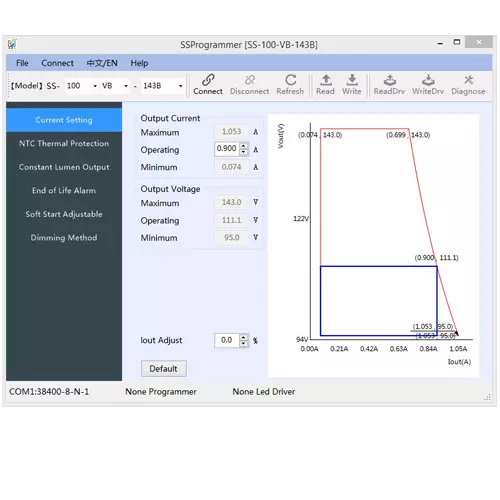Click None Programmer status text
The width and height of the screenshot is (500, 500).
point(161,392)
